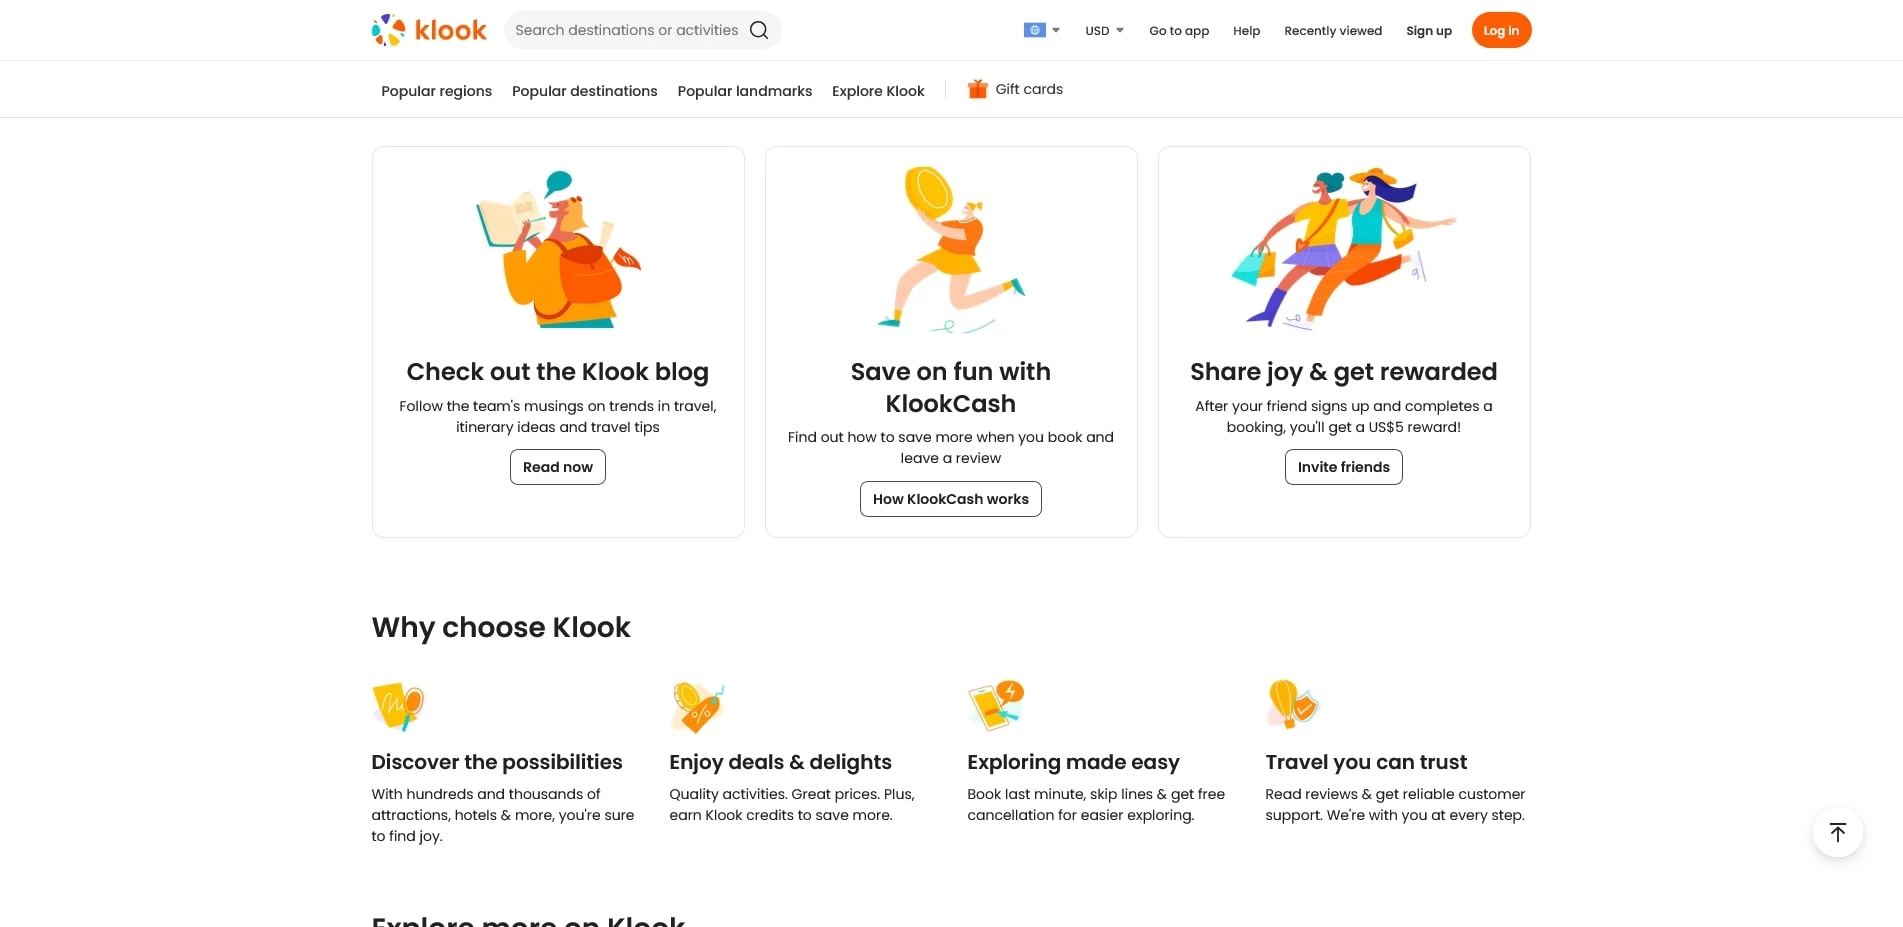Click the scroll-to-top arrow button
The image size is (1903, 927).
1837,832
